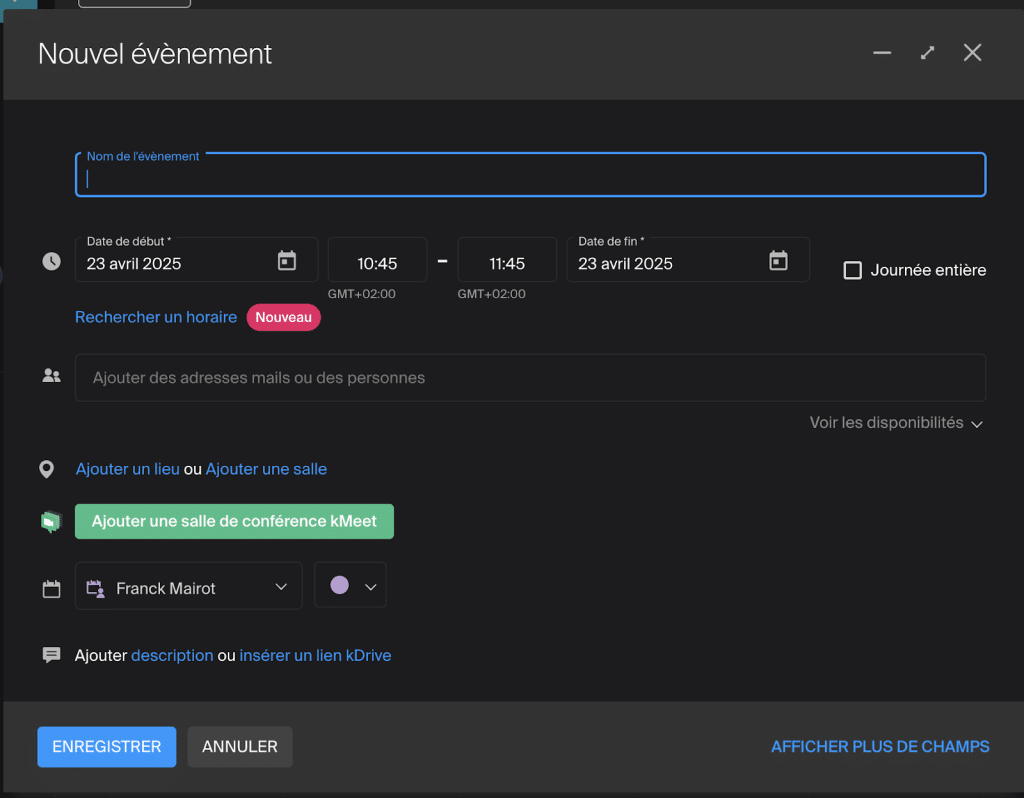Select the 10:45 start time field
1024x798 pixels.
377,263
